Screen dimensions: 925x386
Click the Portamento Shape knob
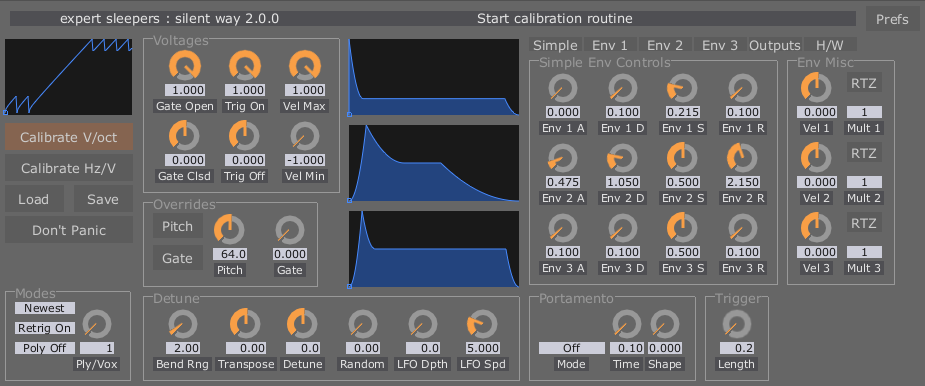(665, 324)
